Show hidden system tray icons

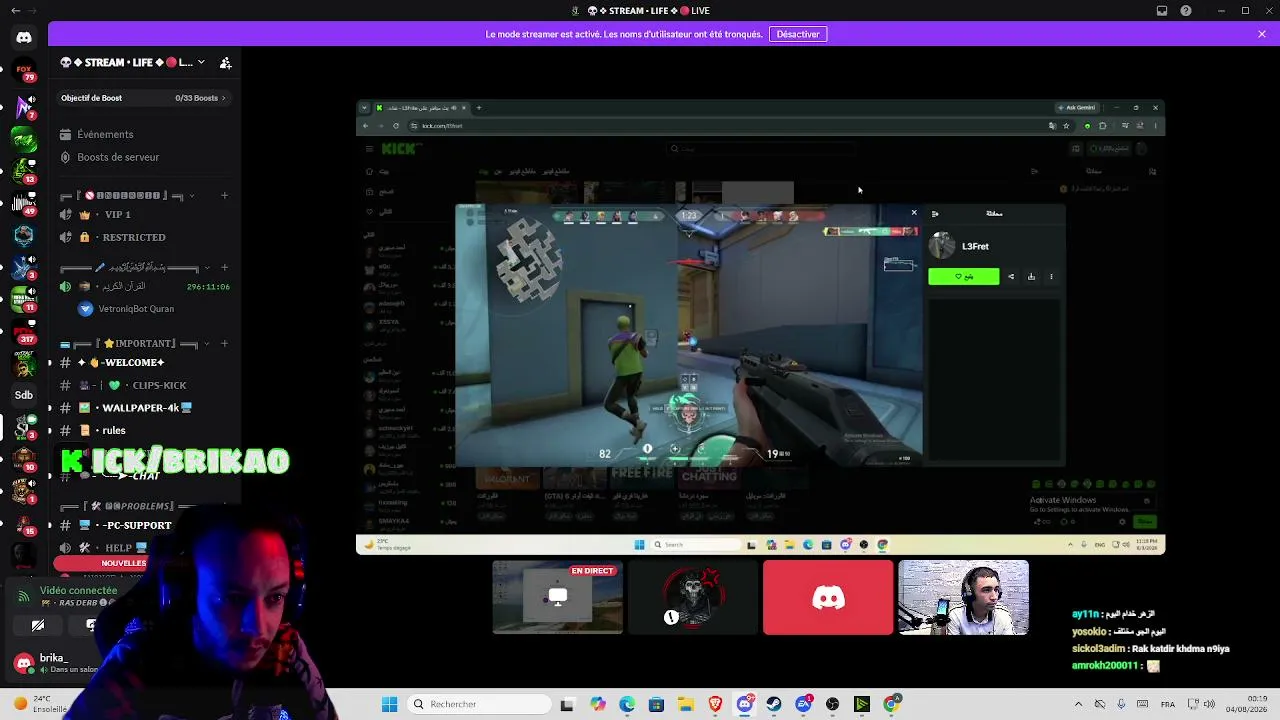(1078, 704)
